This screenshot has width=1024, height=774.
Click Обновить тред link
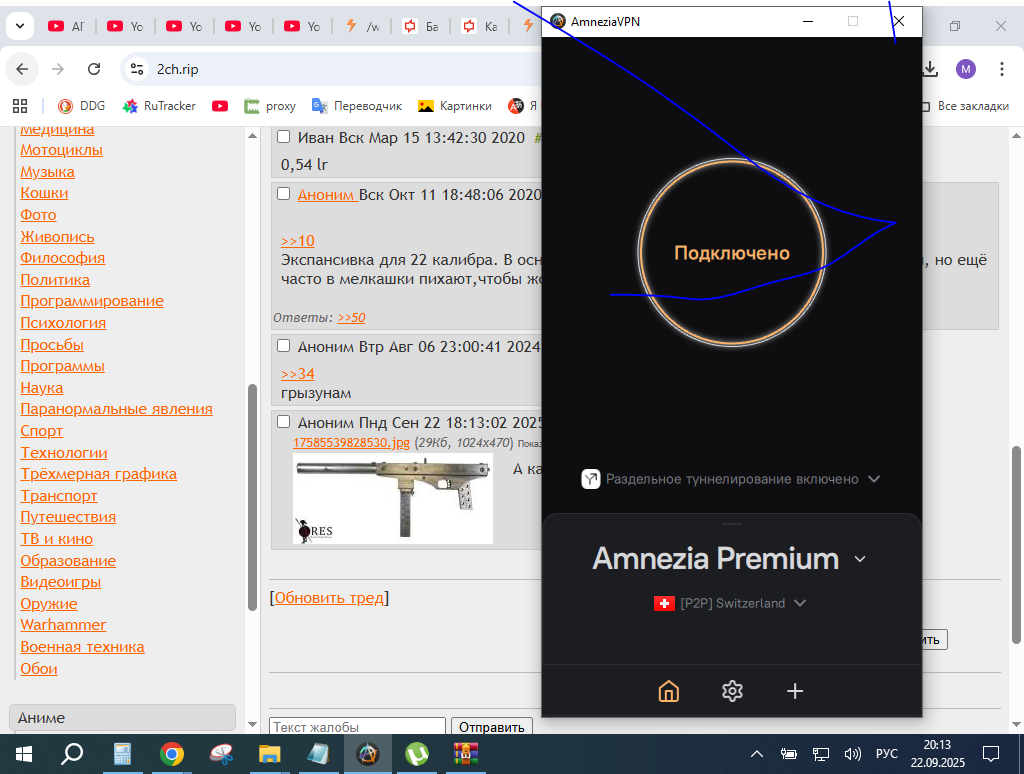click(329, 598)
